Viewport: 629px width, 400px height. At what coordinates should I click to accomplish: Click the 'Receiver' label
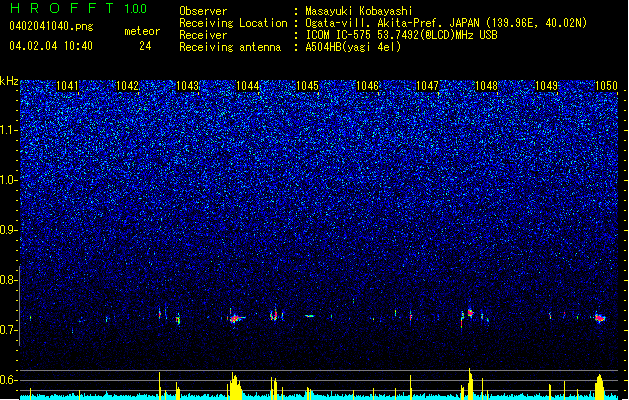click(203, 35)
